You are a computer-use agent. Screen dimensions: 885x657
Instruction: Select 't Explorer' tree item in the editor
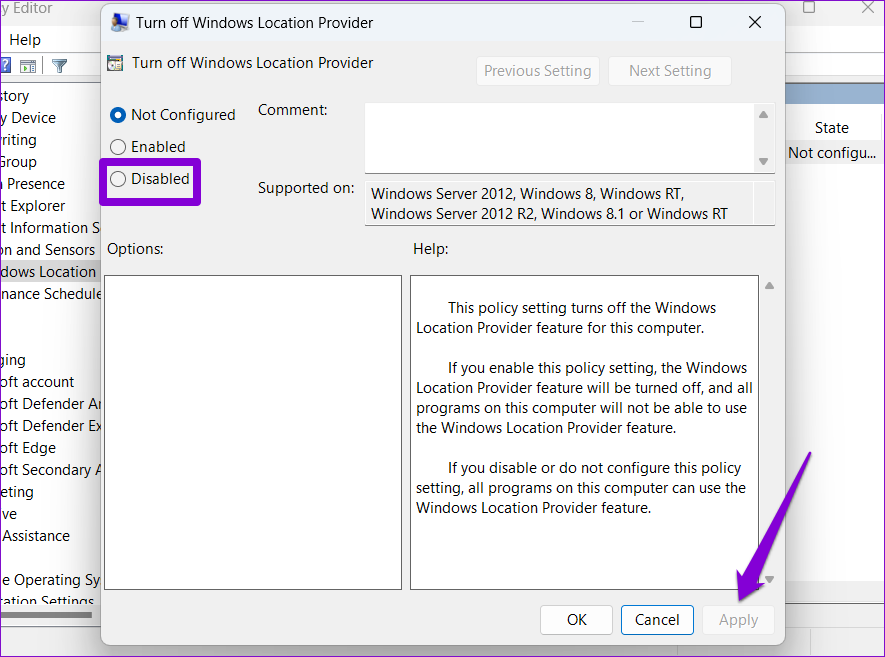pyautogui.click(x=33, y=206)
